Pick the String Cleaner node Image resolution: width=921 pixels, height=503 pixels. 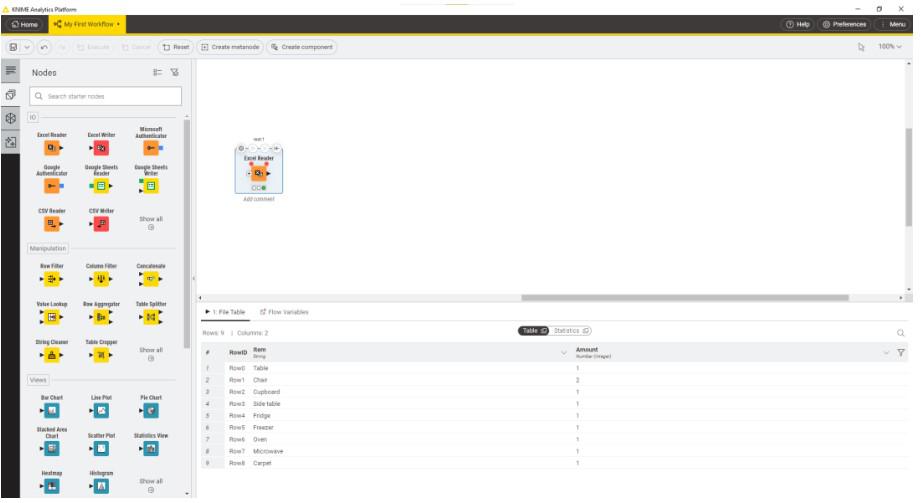pyautogui.click(x=52, y=355)
